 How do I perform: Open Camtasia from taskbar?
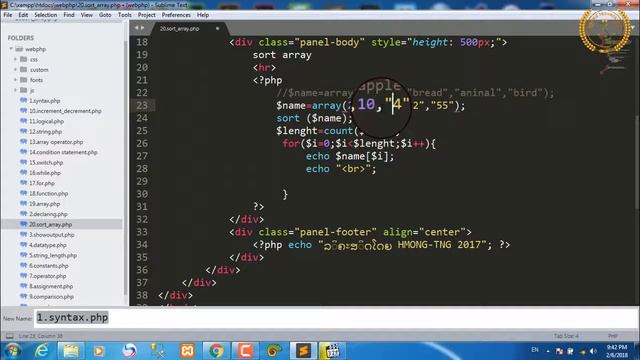pos(245,351)
